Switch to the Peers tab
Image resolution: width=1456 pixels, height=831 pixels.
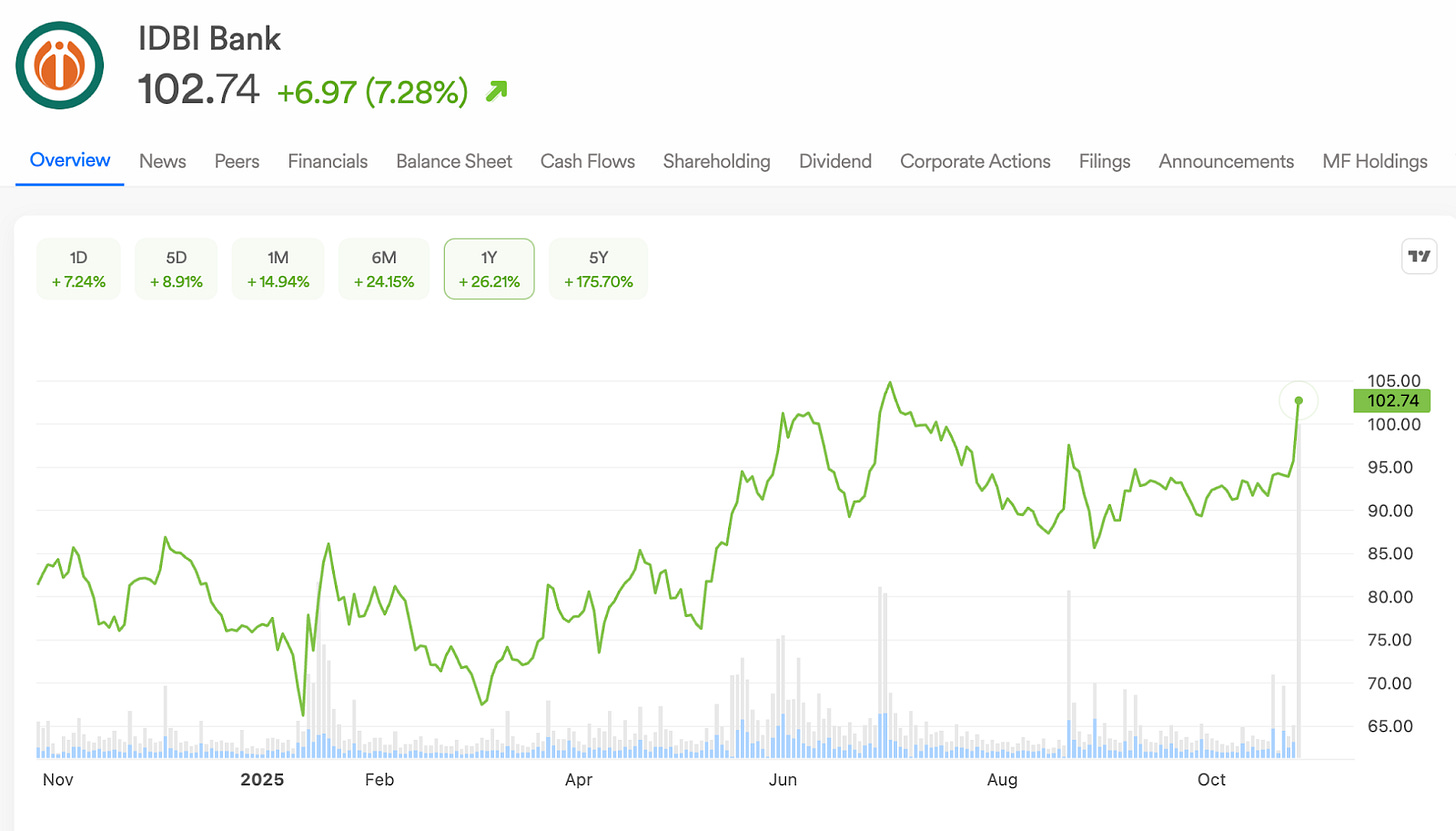237,161
